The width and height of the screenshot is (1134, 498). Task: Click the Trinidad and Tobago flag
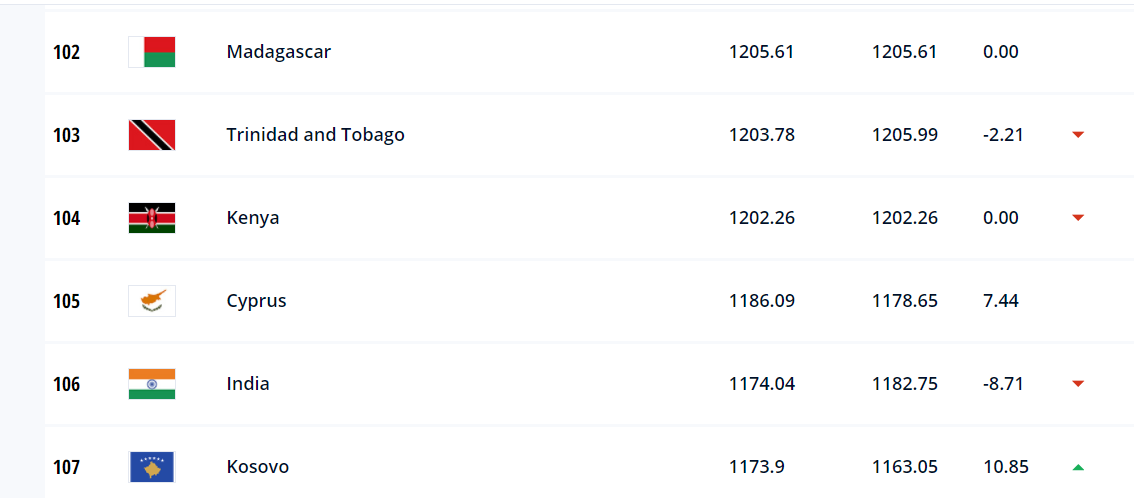tap(152, 135)
